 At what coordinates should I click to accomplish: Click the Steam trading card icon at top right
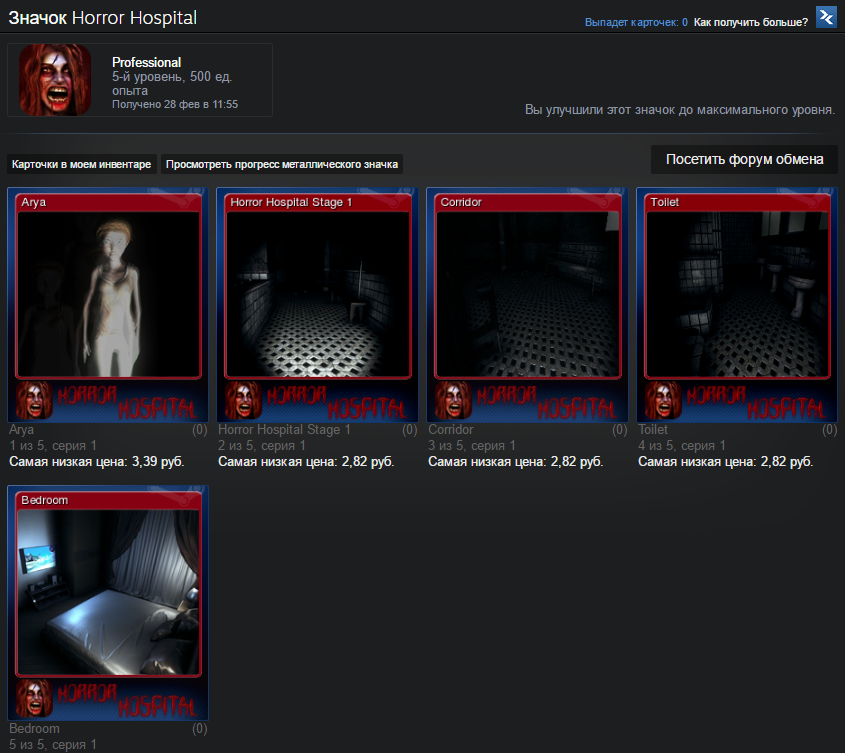[826, 17]
